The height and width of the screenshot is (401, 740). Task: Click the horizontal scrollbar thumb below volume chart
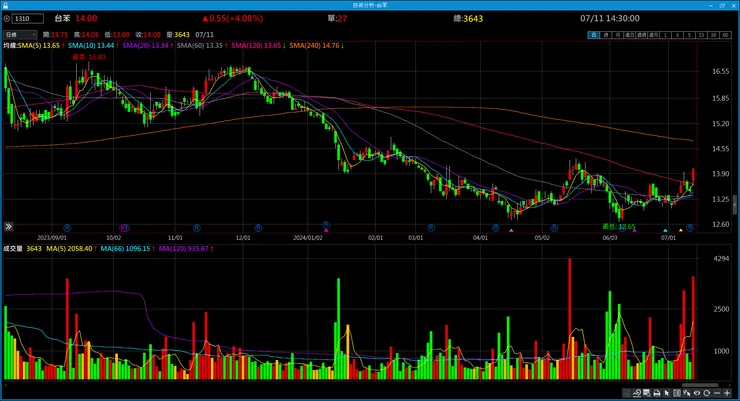coord(700,385)
